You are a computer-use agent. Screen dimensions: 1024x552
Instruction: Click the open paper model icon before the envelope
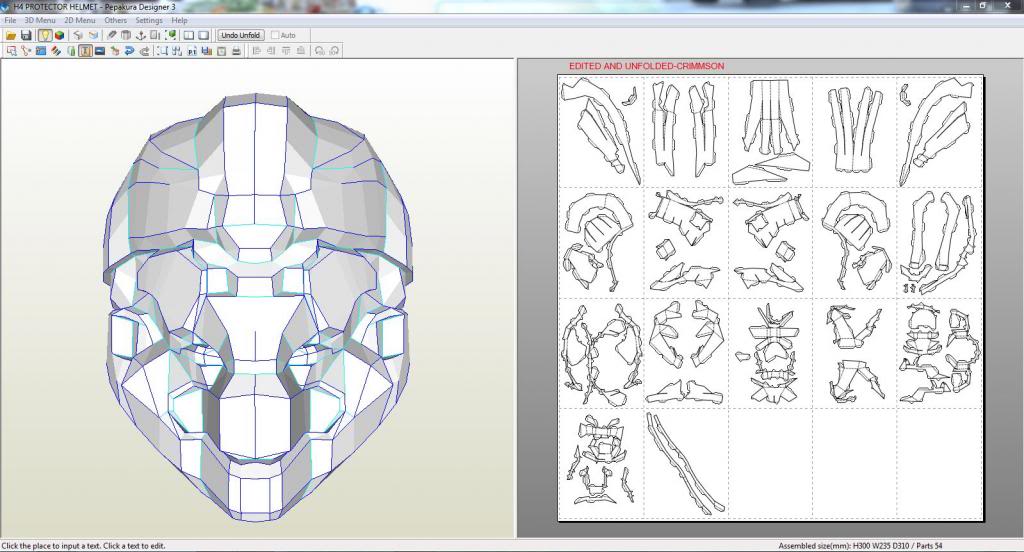(78, 35)
